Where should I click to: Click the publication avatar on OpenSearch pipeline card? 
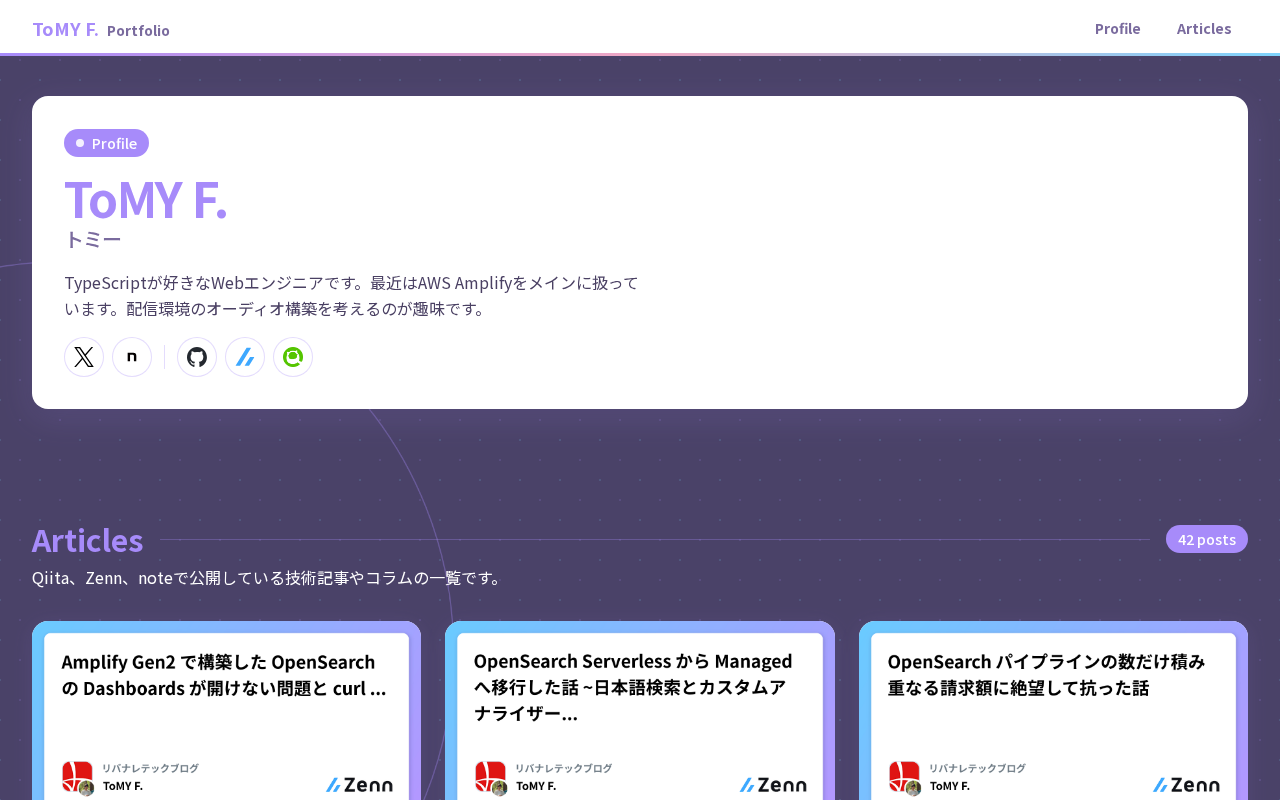point(904,777)
